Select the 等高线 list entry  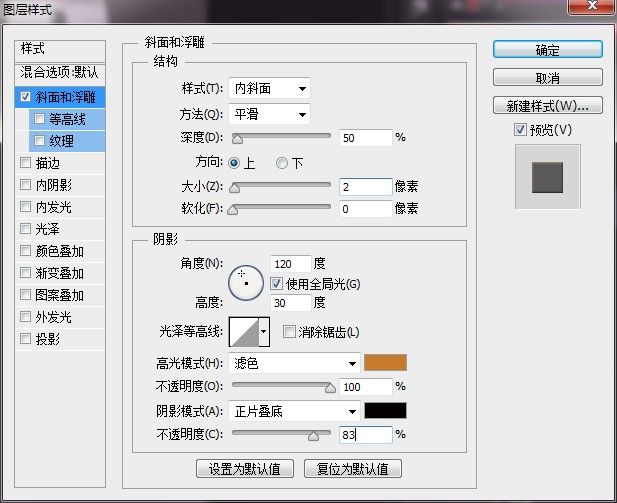pos(67,119)
